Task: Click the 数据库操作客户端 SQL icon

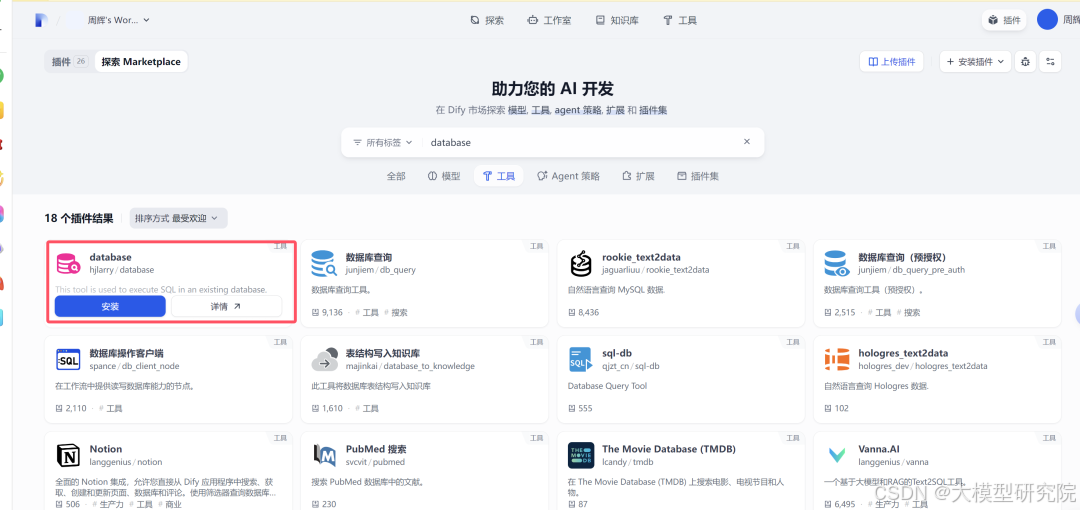Action: click(x=68, y=360)
